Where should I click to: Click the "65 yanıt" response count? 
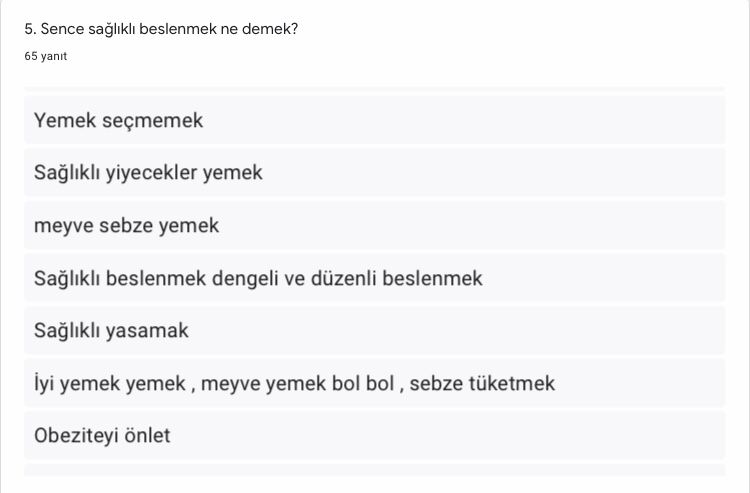tap(46, 57)
